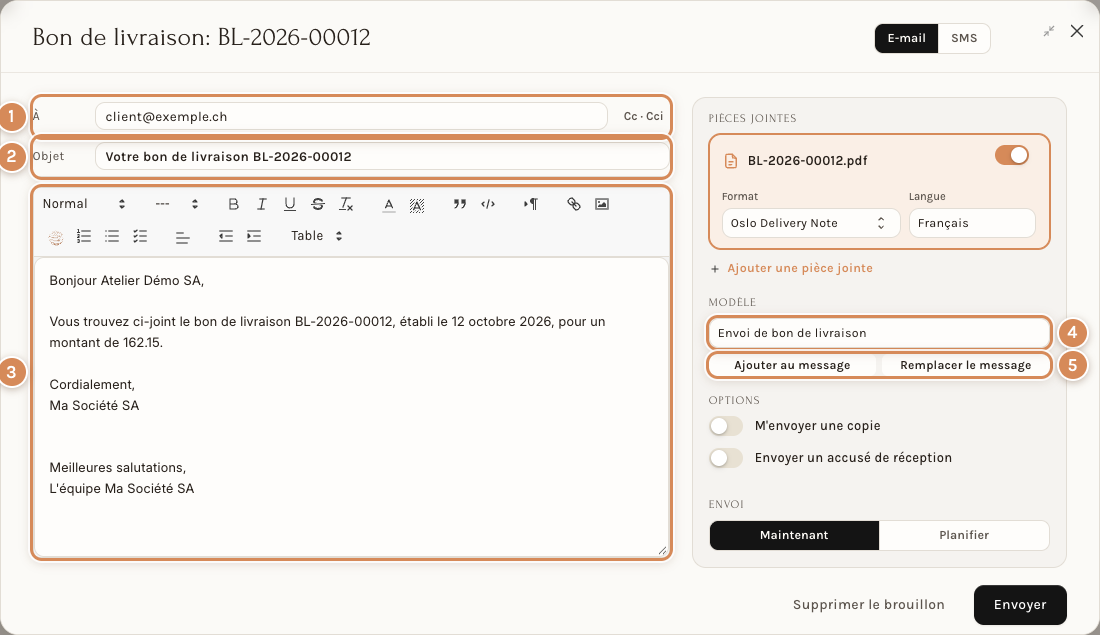Toggle bold formatting in the editor
Viewport: 1100px width, 635px height.
point(234,204)
